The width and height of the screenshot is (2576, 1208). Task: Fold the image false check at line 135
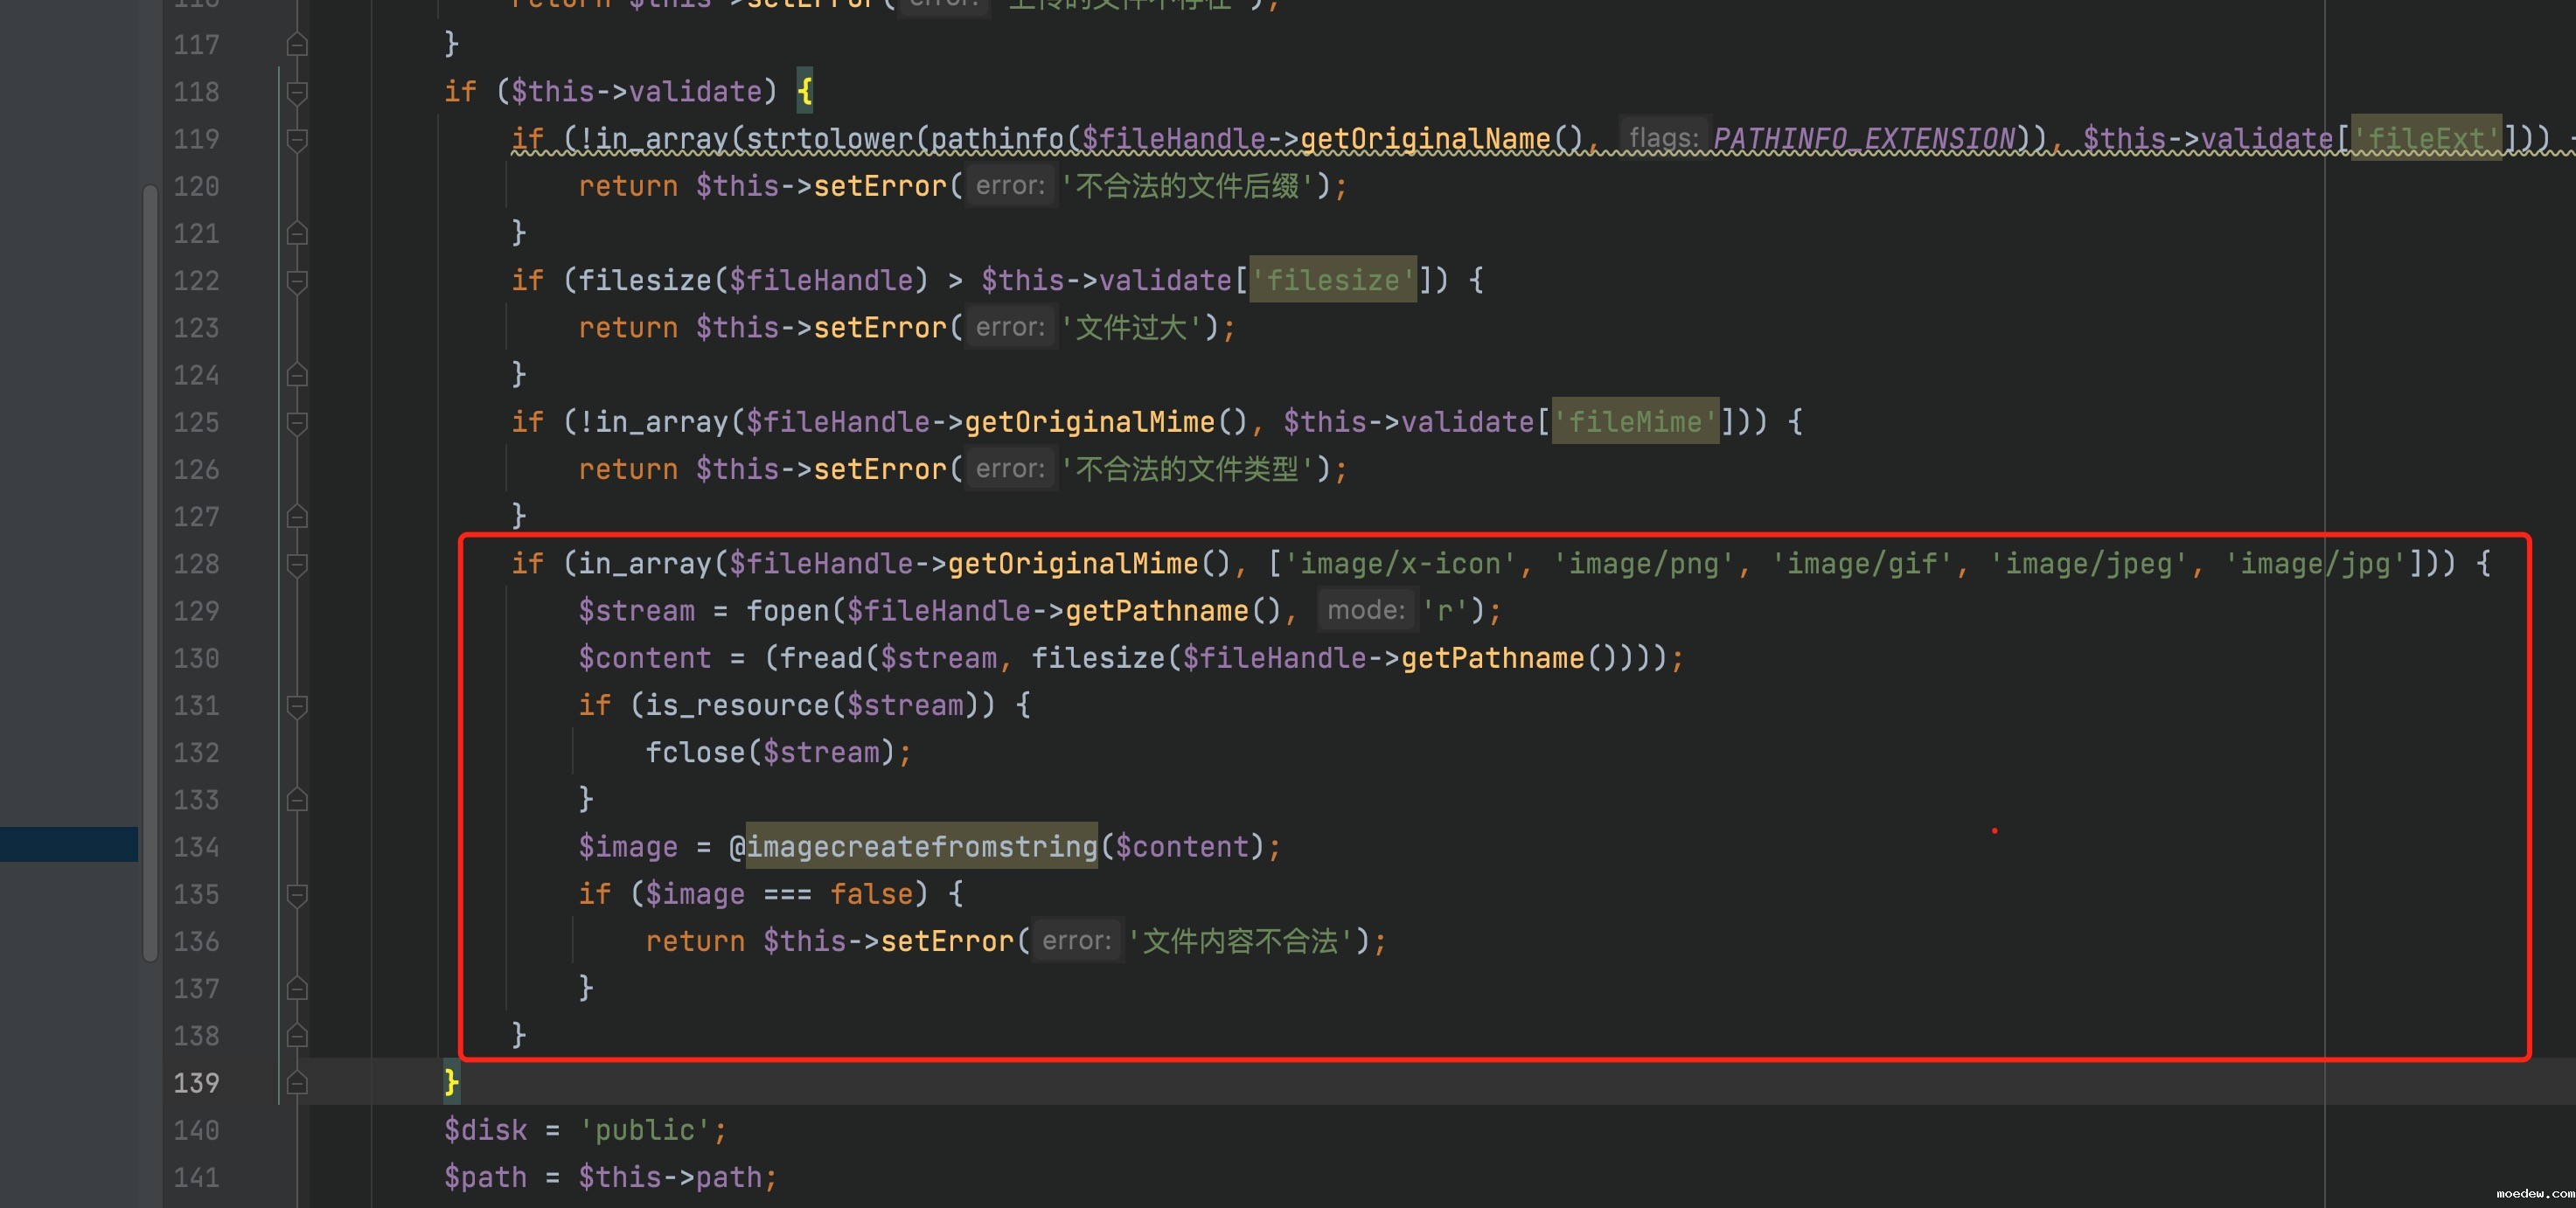click(x=296, y=895)
